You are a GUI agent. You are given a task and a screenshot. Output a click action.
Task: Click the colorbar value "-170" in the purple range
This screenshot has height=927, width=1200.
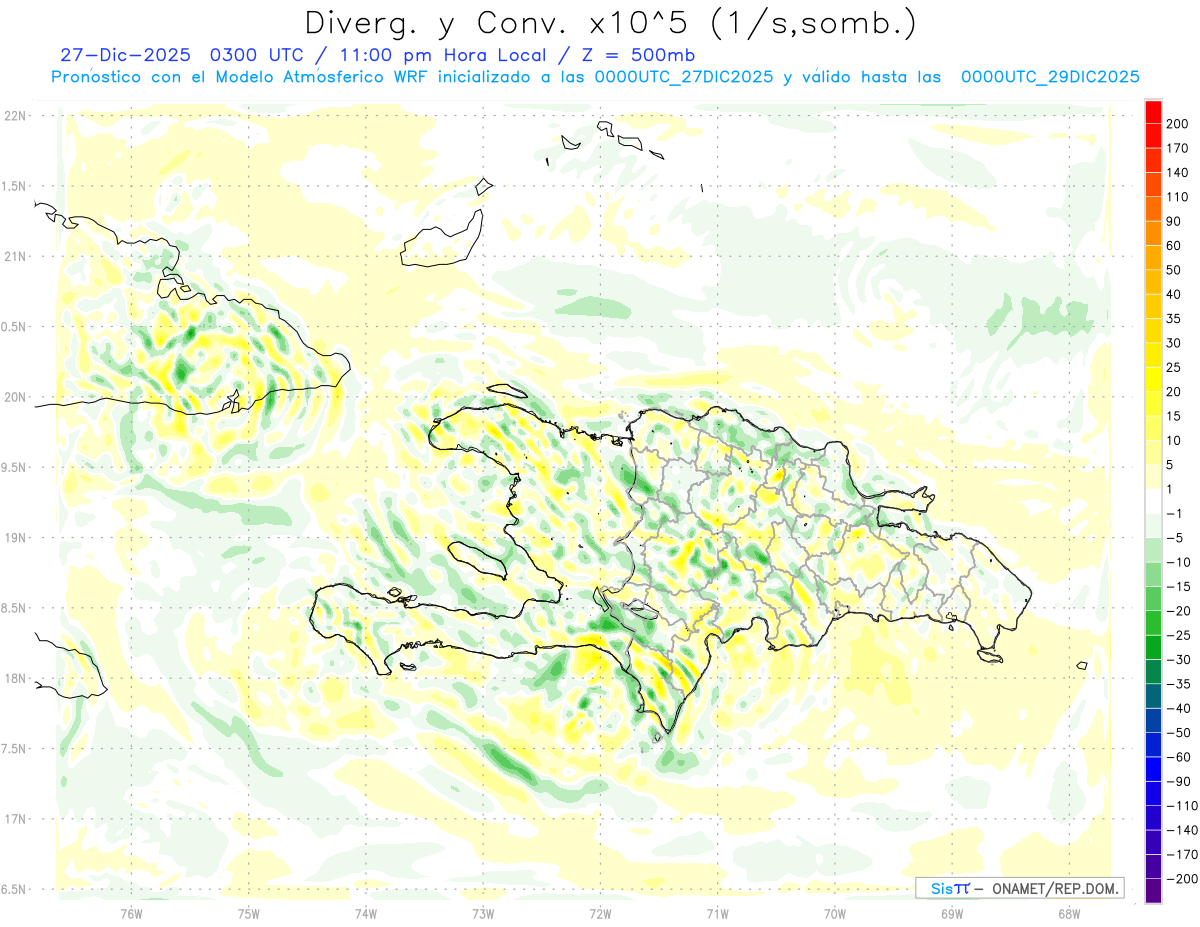click(x=1182, y=854)
